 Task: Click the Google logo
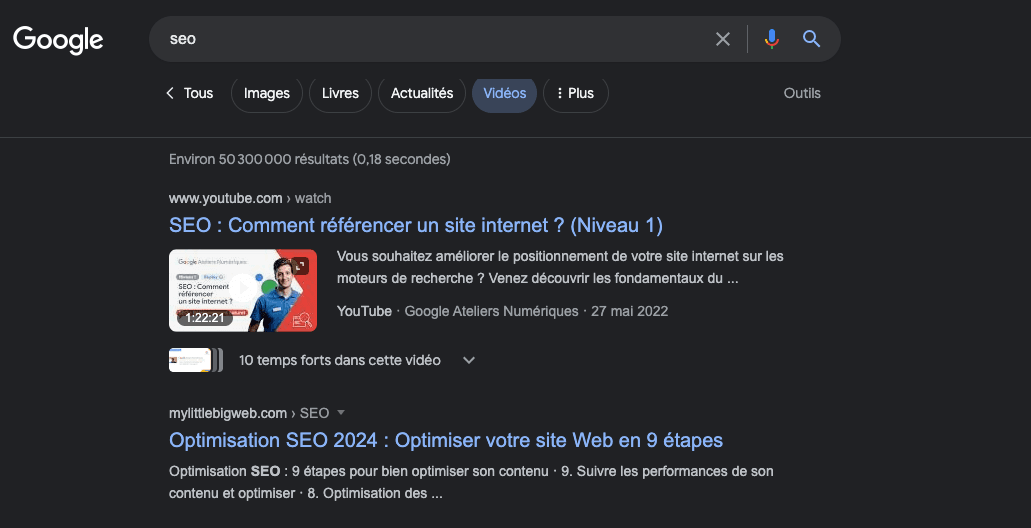pyautogui.click(x=58, y=40)
